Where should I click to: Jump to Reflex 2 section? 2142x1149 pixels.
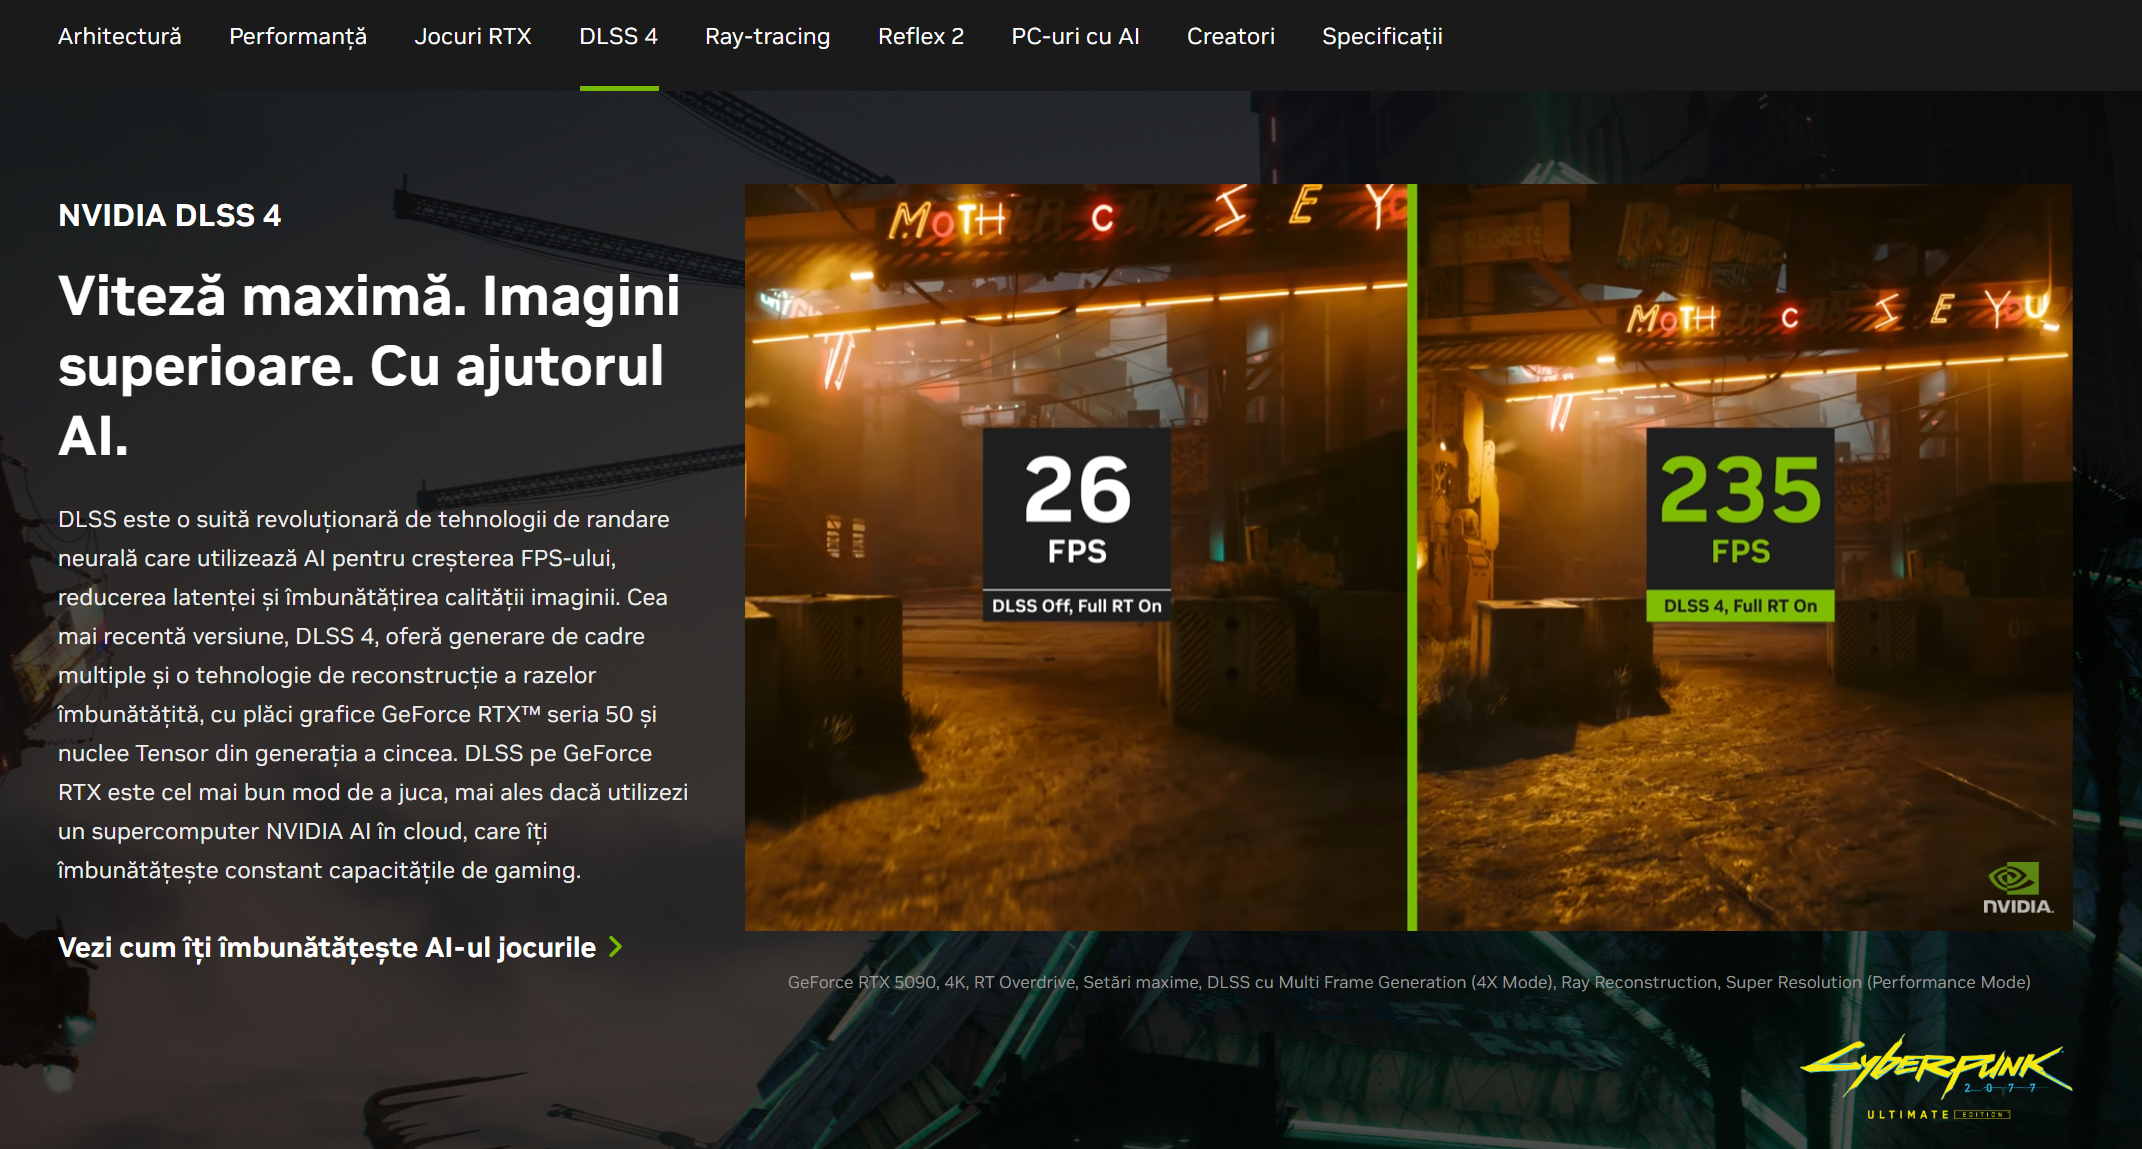(x=920, y=37)
